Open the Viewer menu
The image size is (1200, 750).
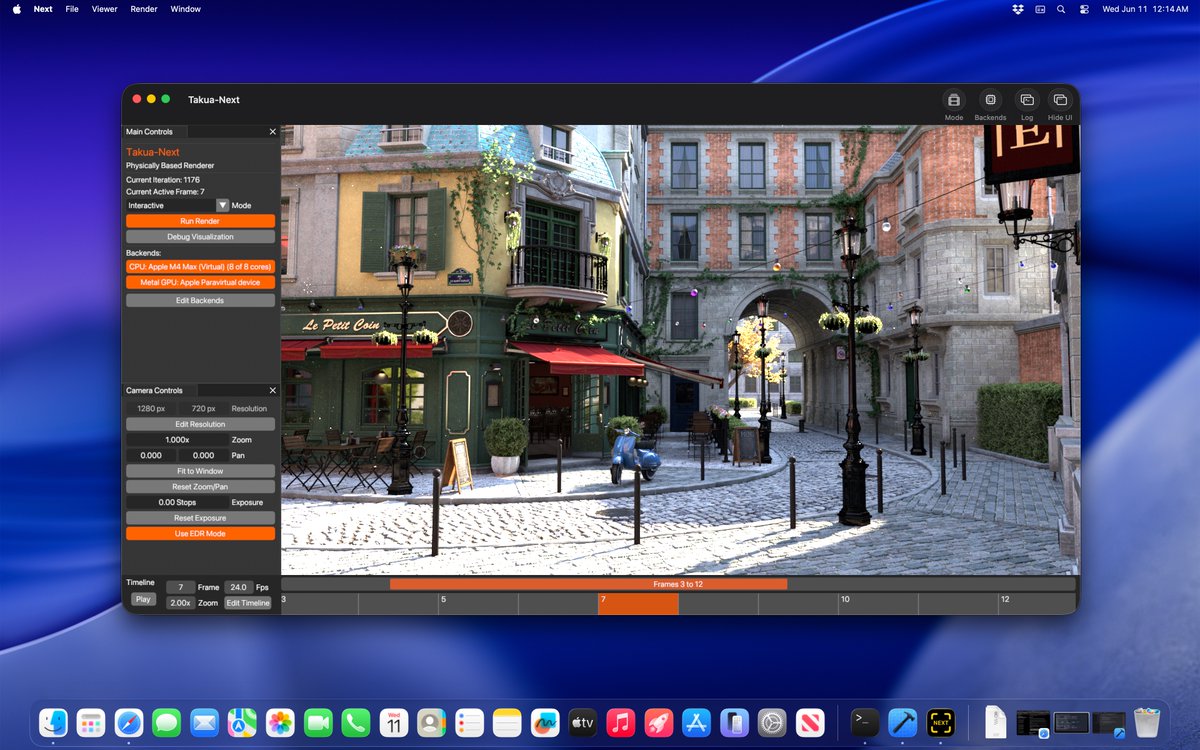coord(104,9)
